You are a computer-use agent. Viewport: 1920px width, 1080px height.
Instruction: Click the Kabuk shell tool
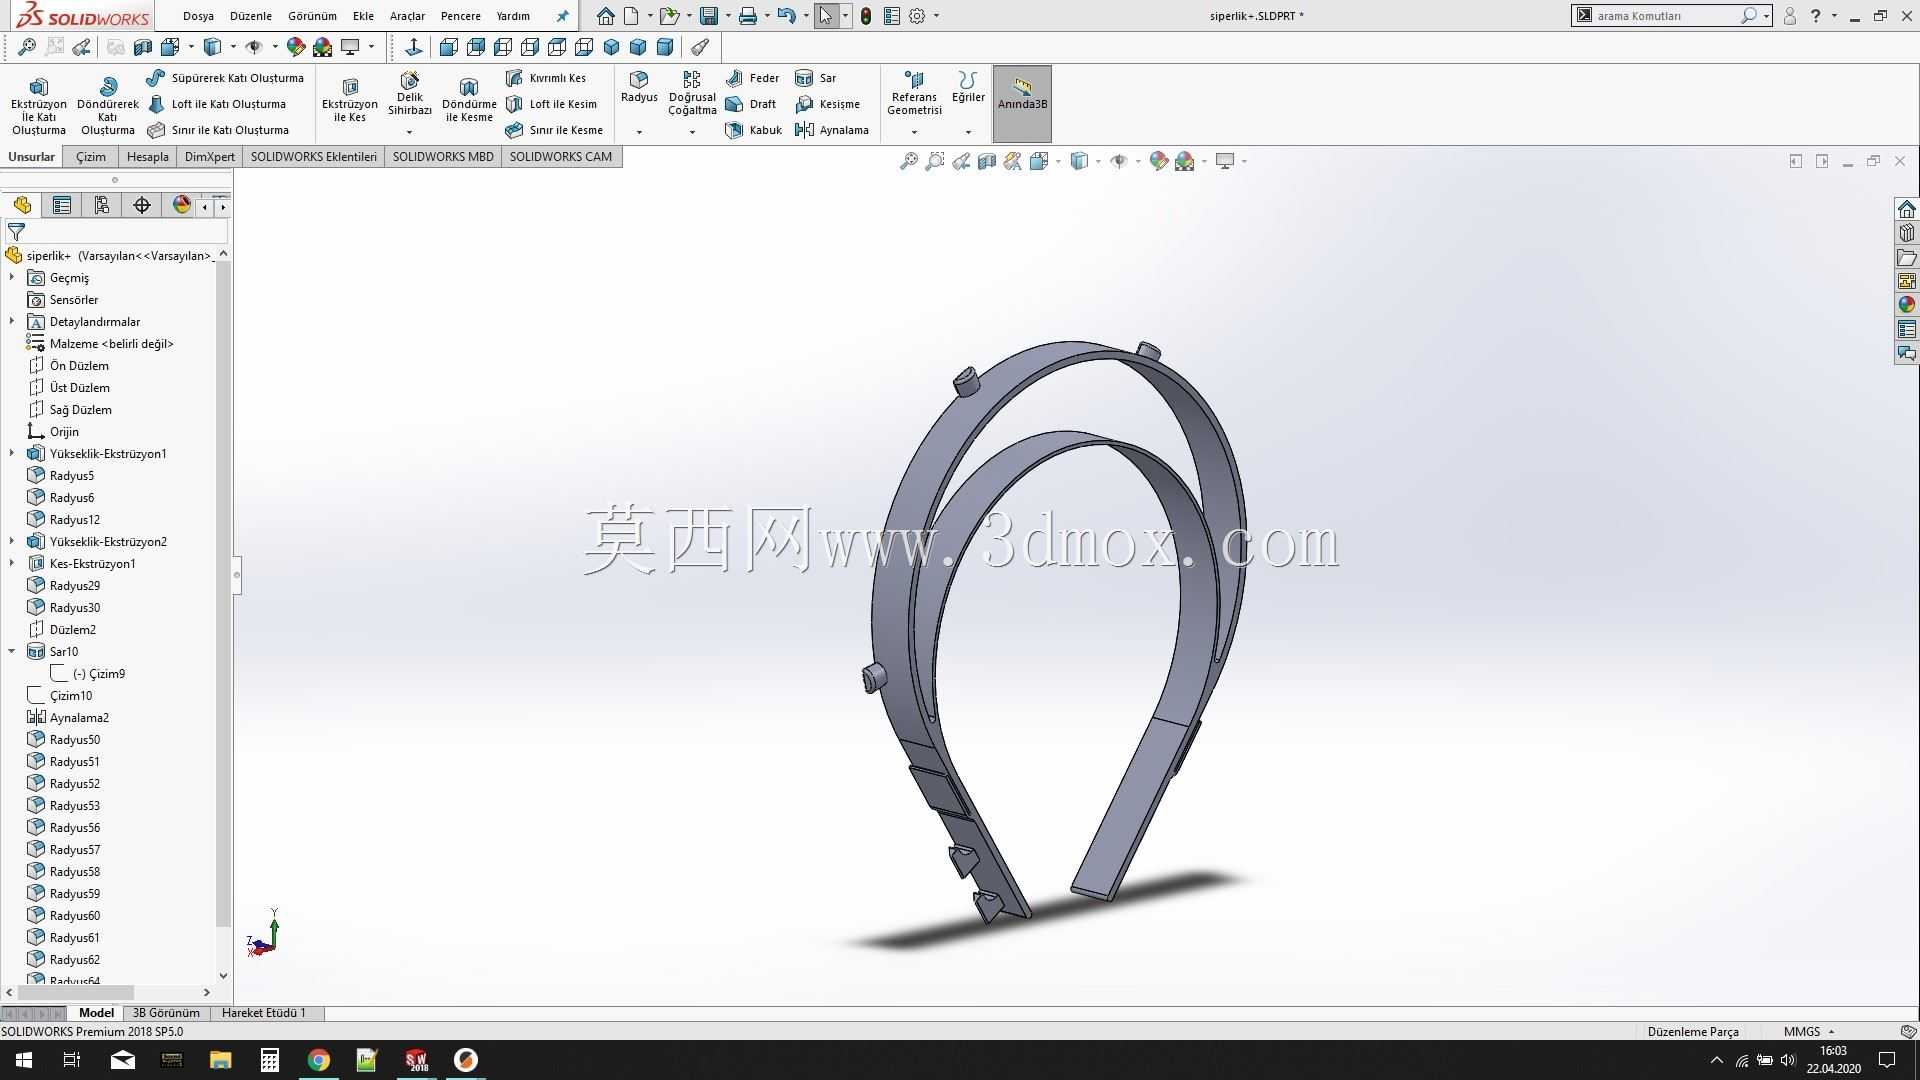pyautogui.click(x=754, y=130)
